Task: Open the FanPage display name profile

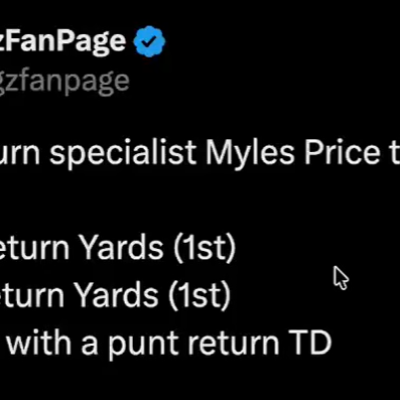Action: [63, 42]
